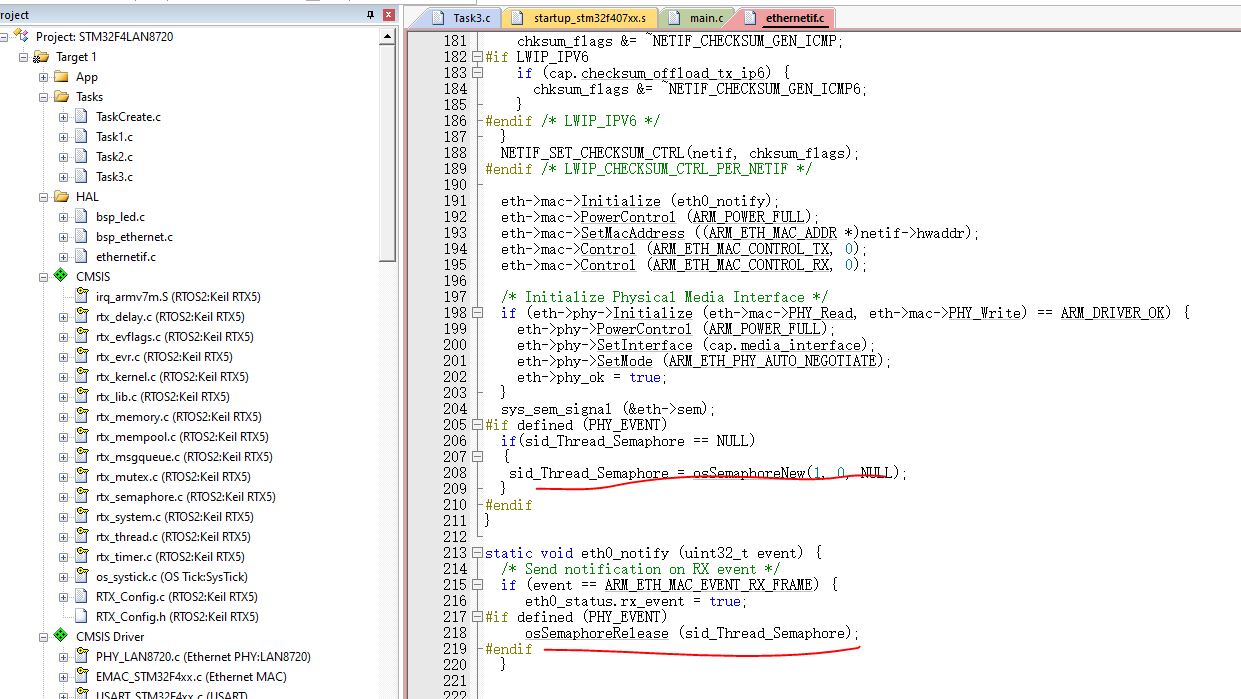Click the rtx_kernel.c component file icon
The height and width of the screenshot is (699, 1241).
click(x=82, y=377)
